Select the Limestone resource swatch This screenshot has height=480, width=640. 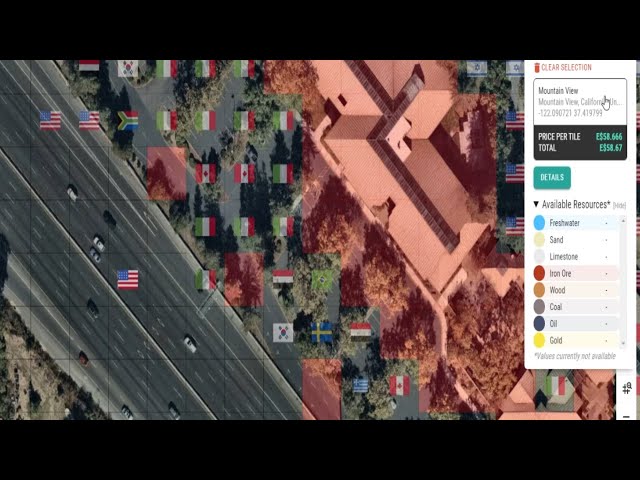(539, 256)
